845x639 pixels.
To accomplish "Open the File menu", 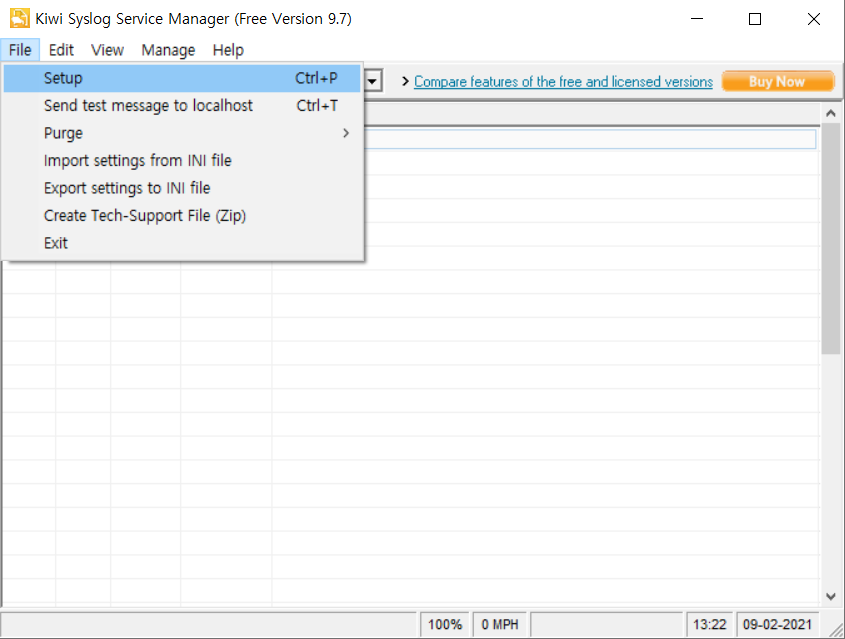I will [20, 50].
